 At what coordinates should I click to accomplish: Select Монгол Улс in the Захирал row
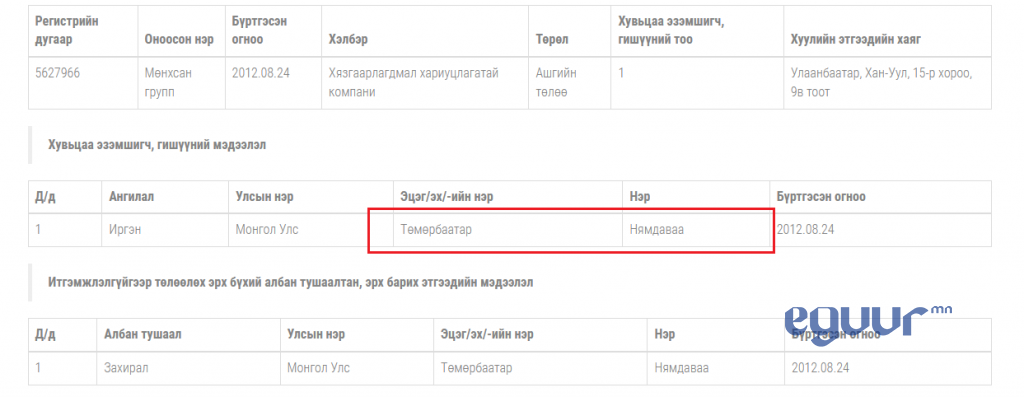tap(318, 368)
